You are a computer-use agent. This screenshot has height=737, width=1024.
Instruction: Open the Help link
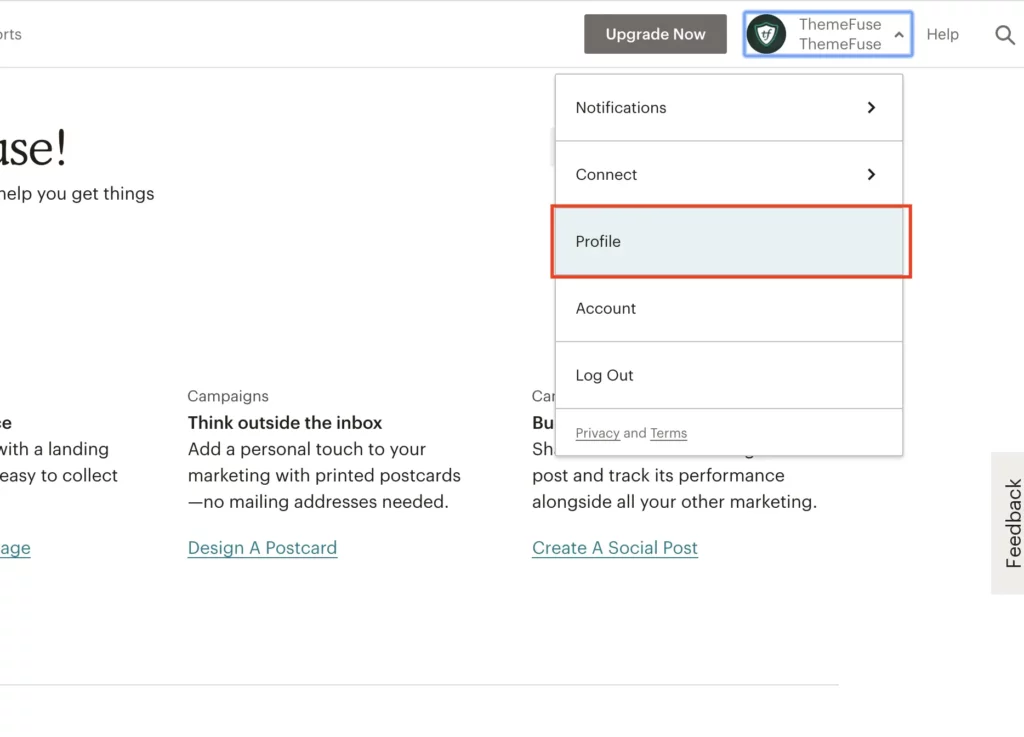click(942, 34)
